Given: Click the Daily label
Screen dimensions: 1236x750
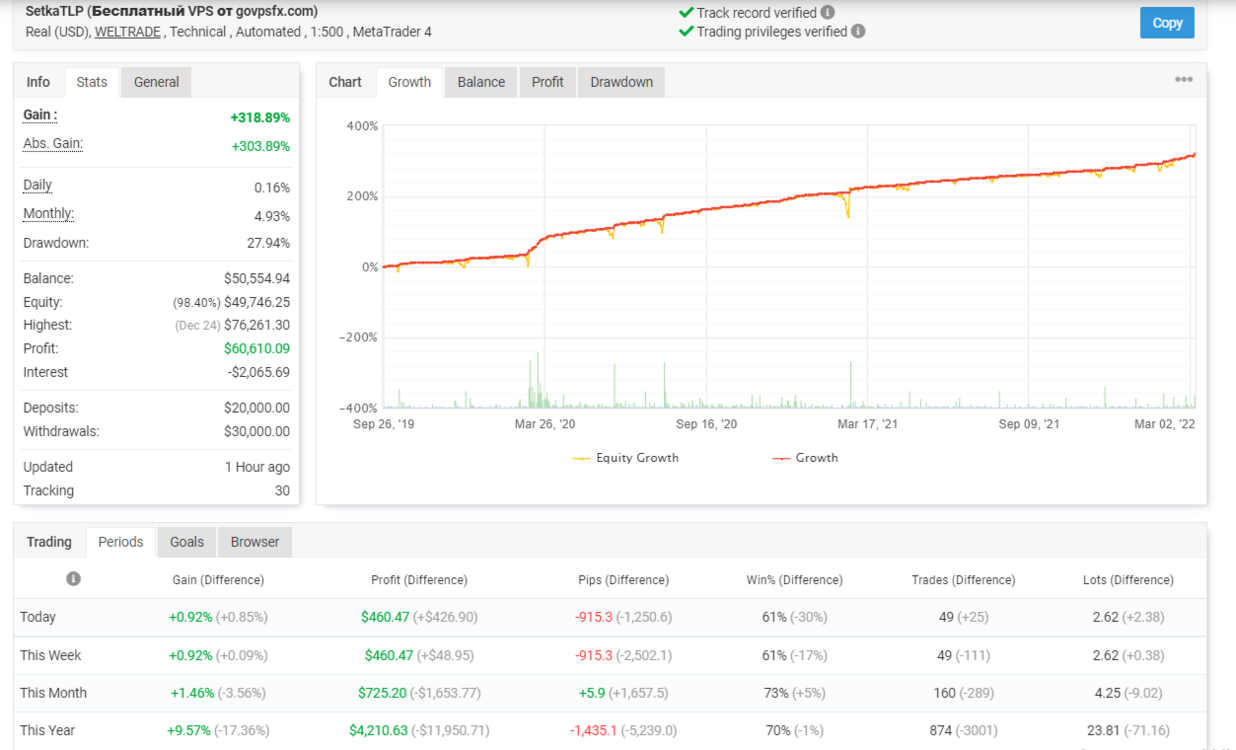Looking at the screenshot, I should point(37,185).
